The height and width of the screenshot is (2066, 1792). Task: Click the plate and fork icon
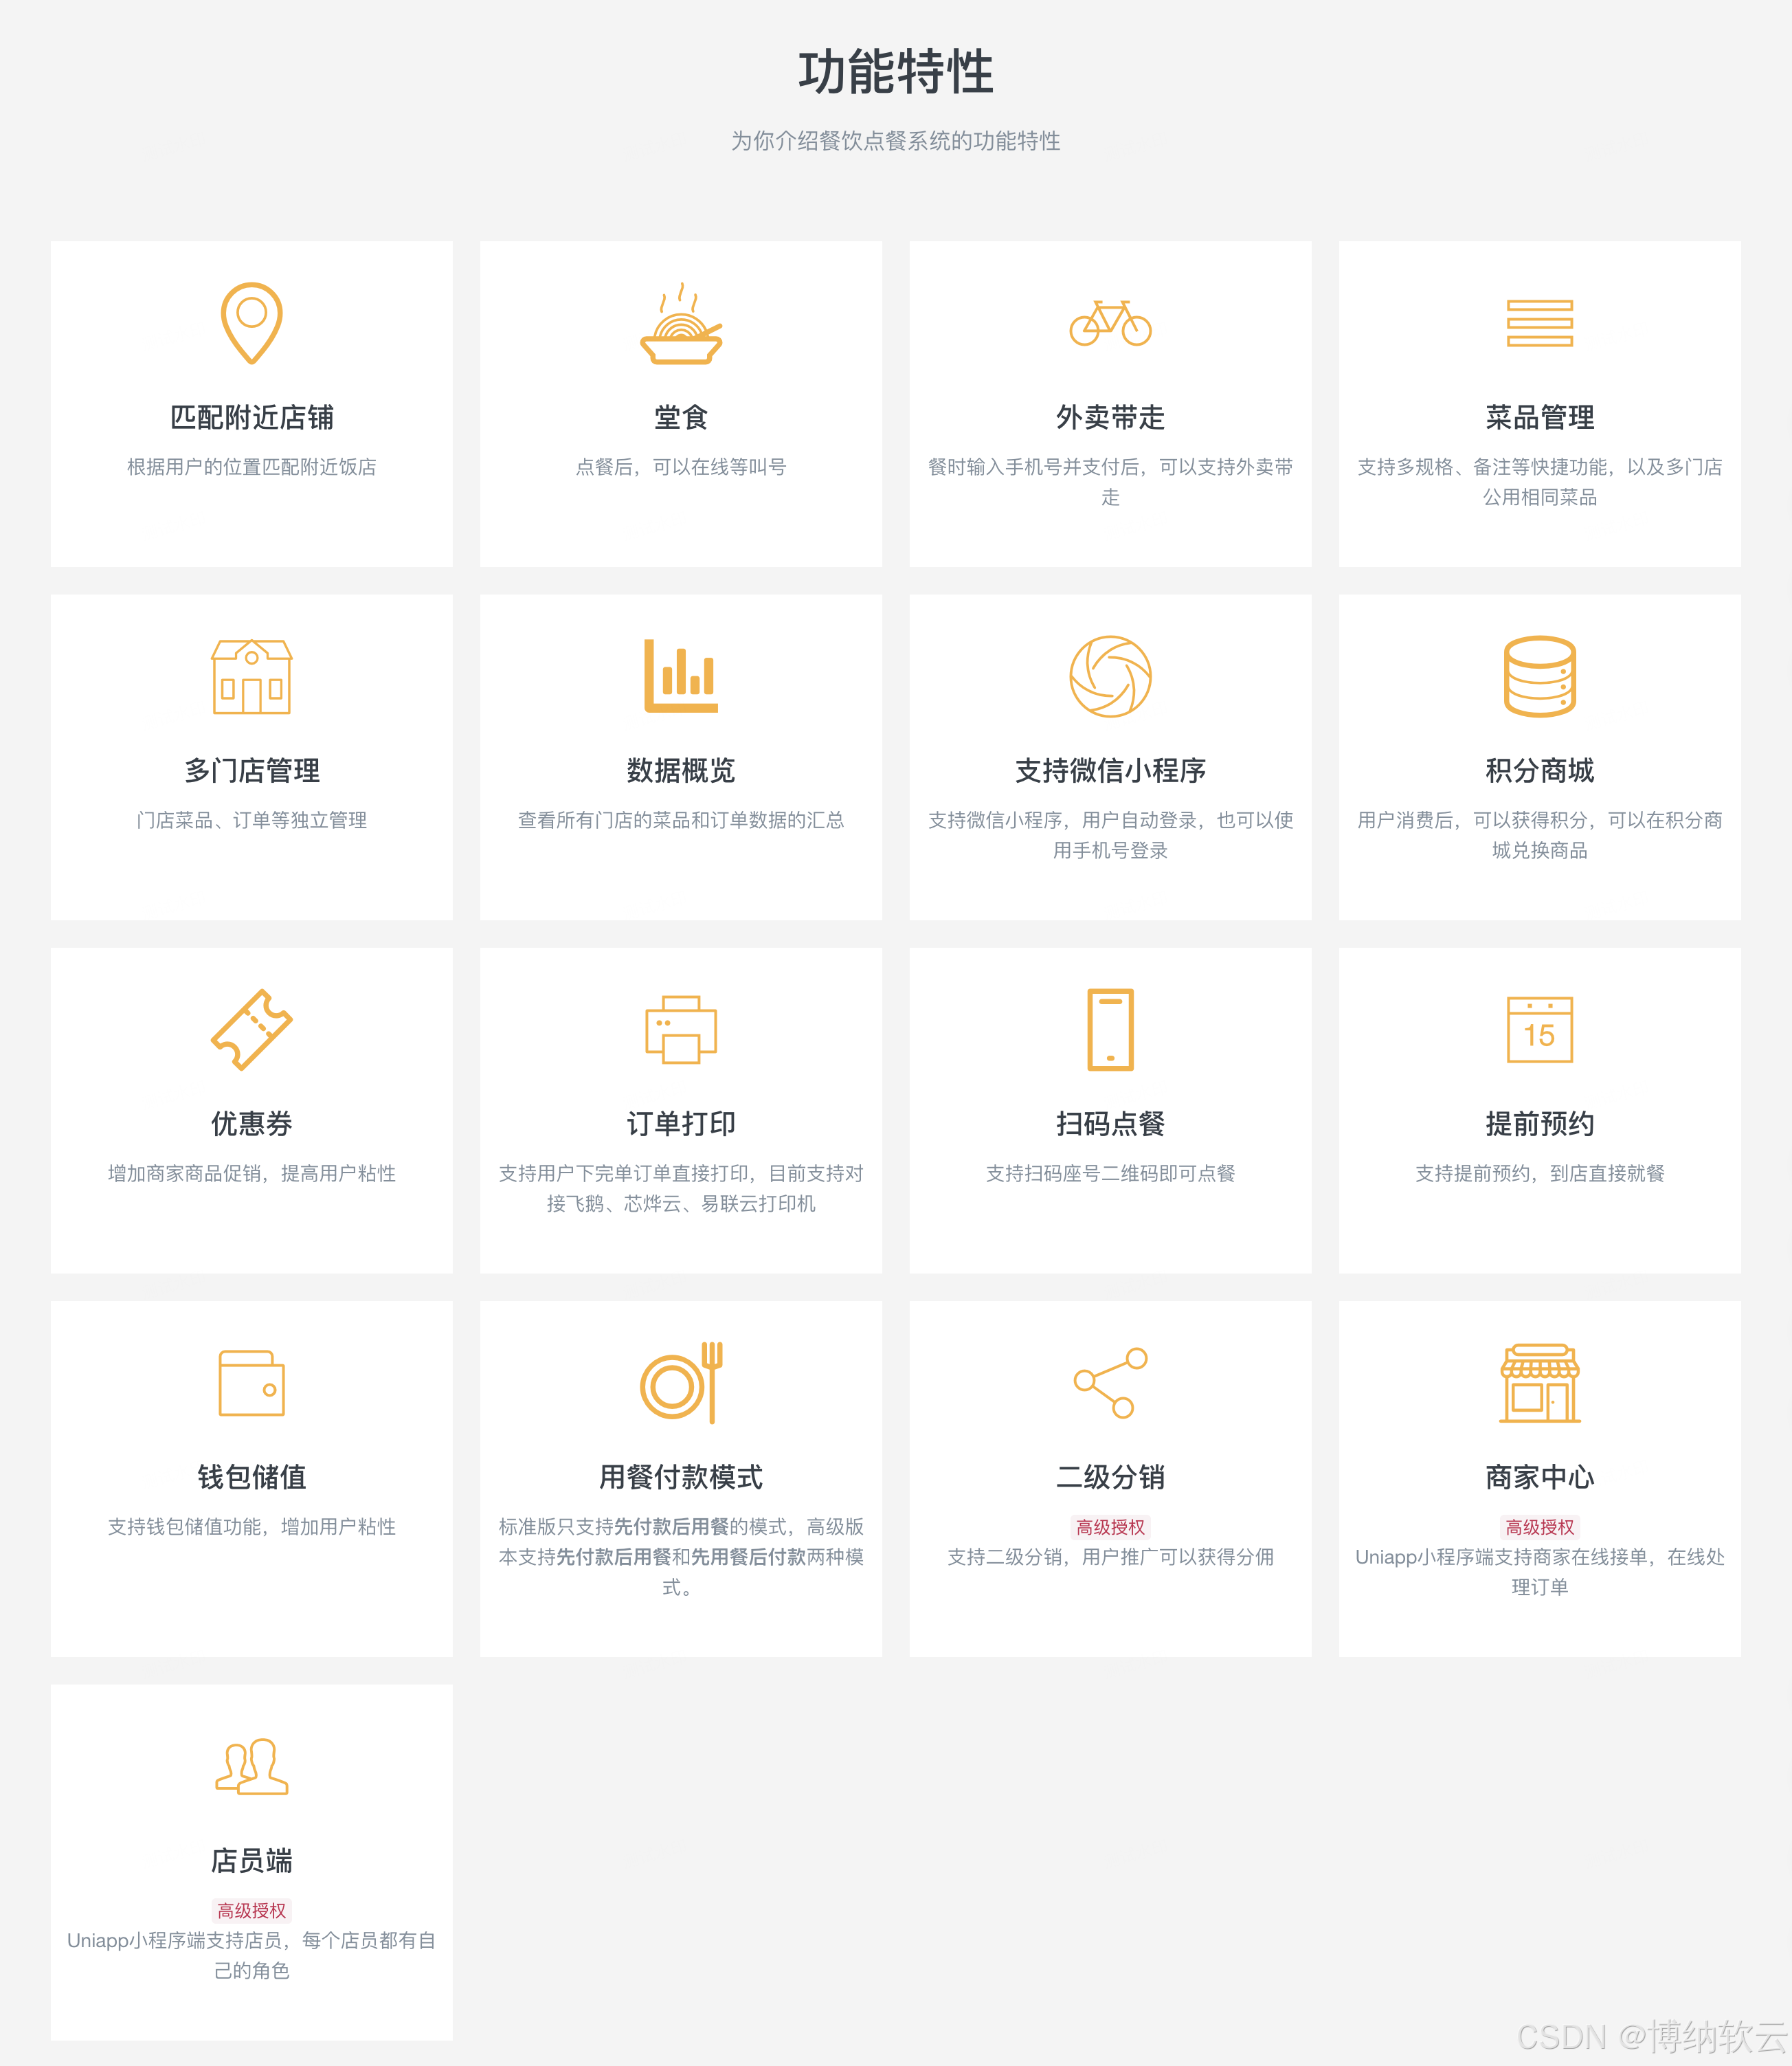[x=681, y=1383]
